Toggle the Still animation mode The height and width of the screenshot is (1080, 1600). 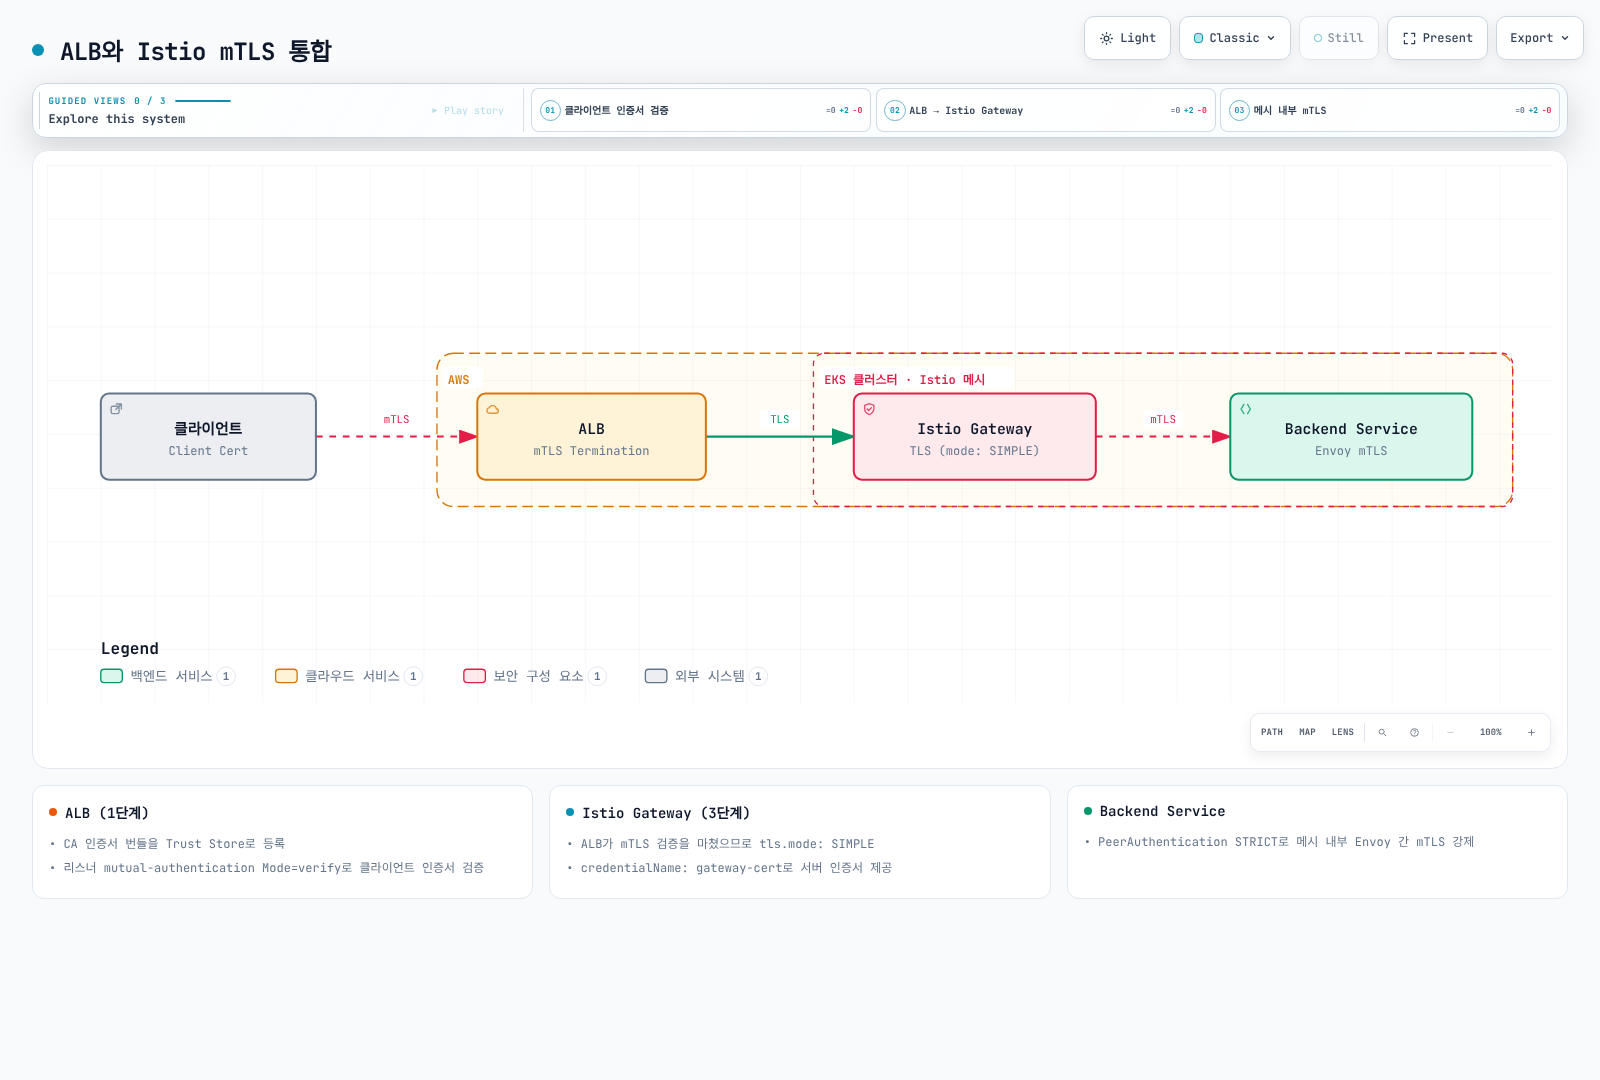coord(1338,38)
